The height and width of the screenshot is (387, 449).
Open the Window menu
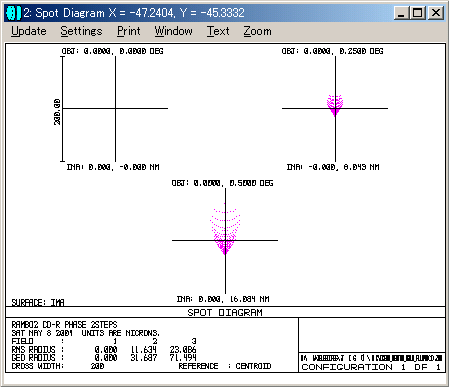(x=173, y=31)
